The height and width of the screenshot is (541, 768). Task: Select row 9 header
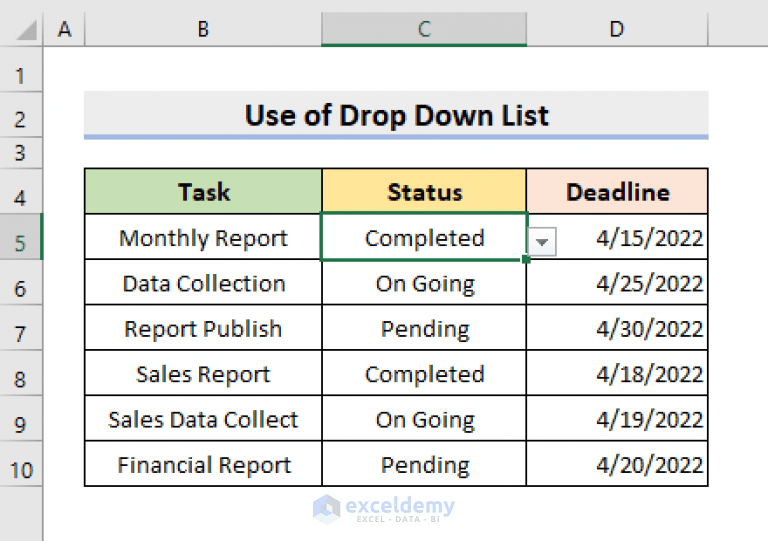(21, 418)
